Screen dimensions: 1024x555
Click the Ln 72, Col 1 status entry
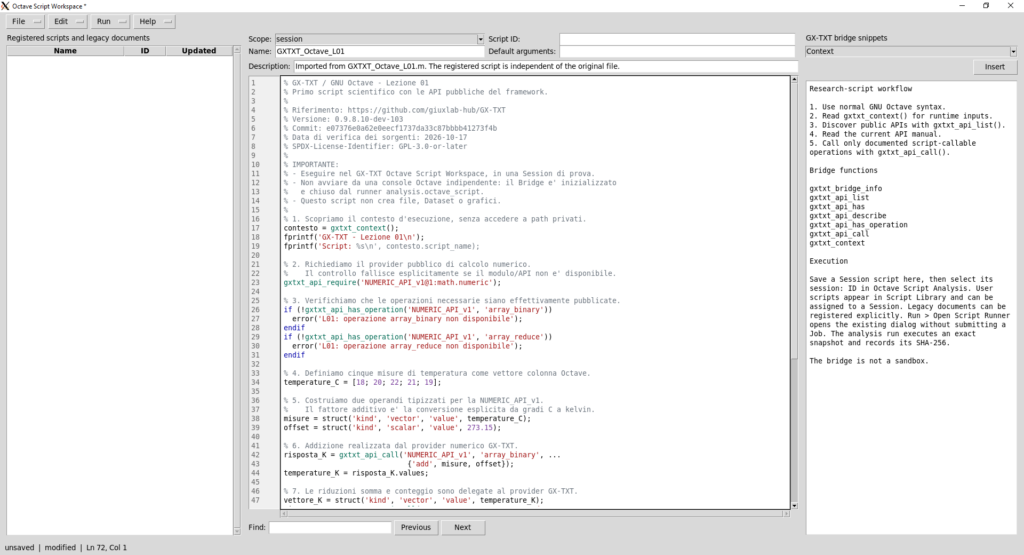click(106, 548)
